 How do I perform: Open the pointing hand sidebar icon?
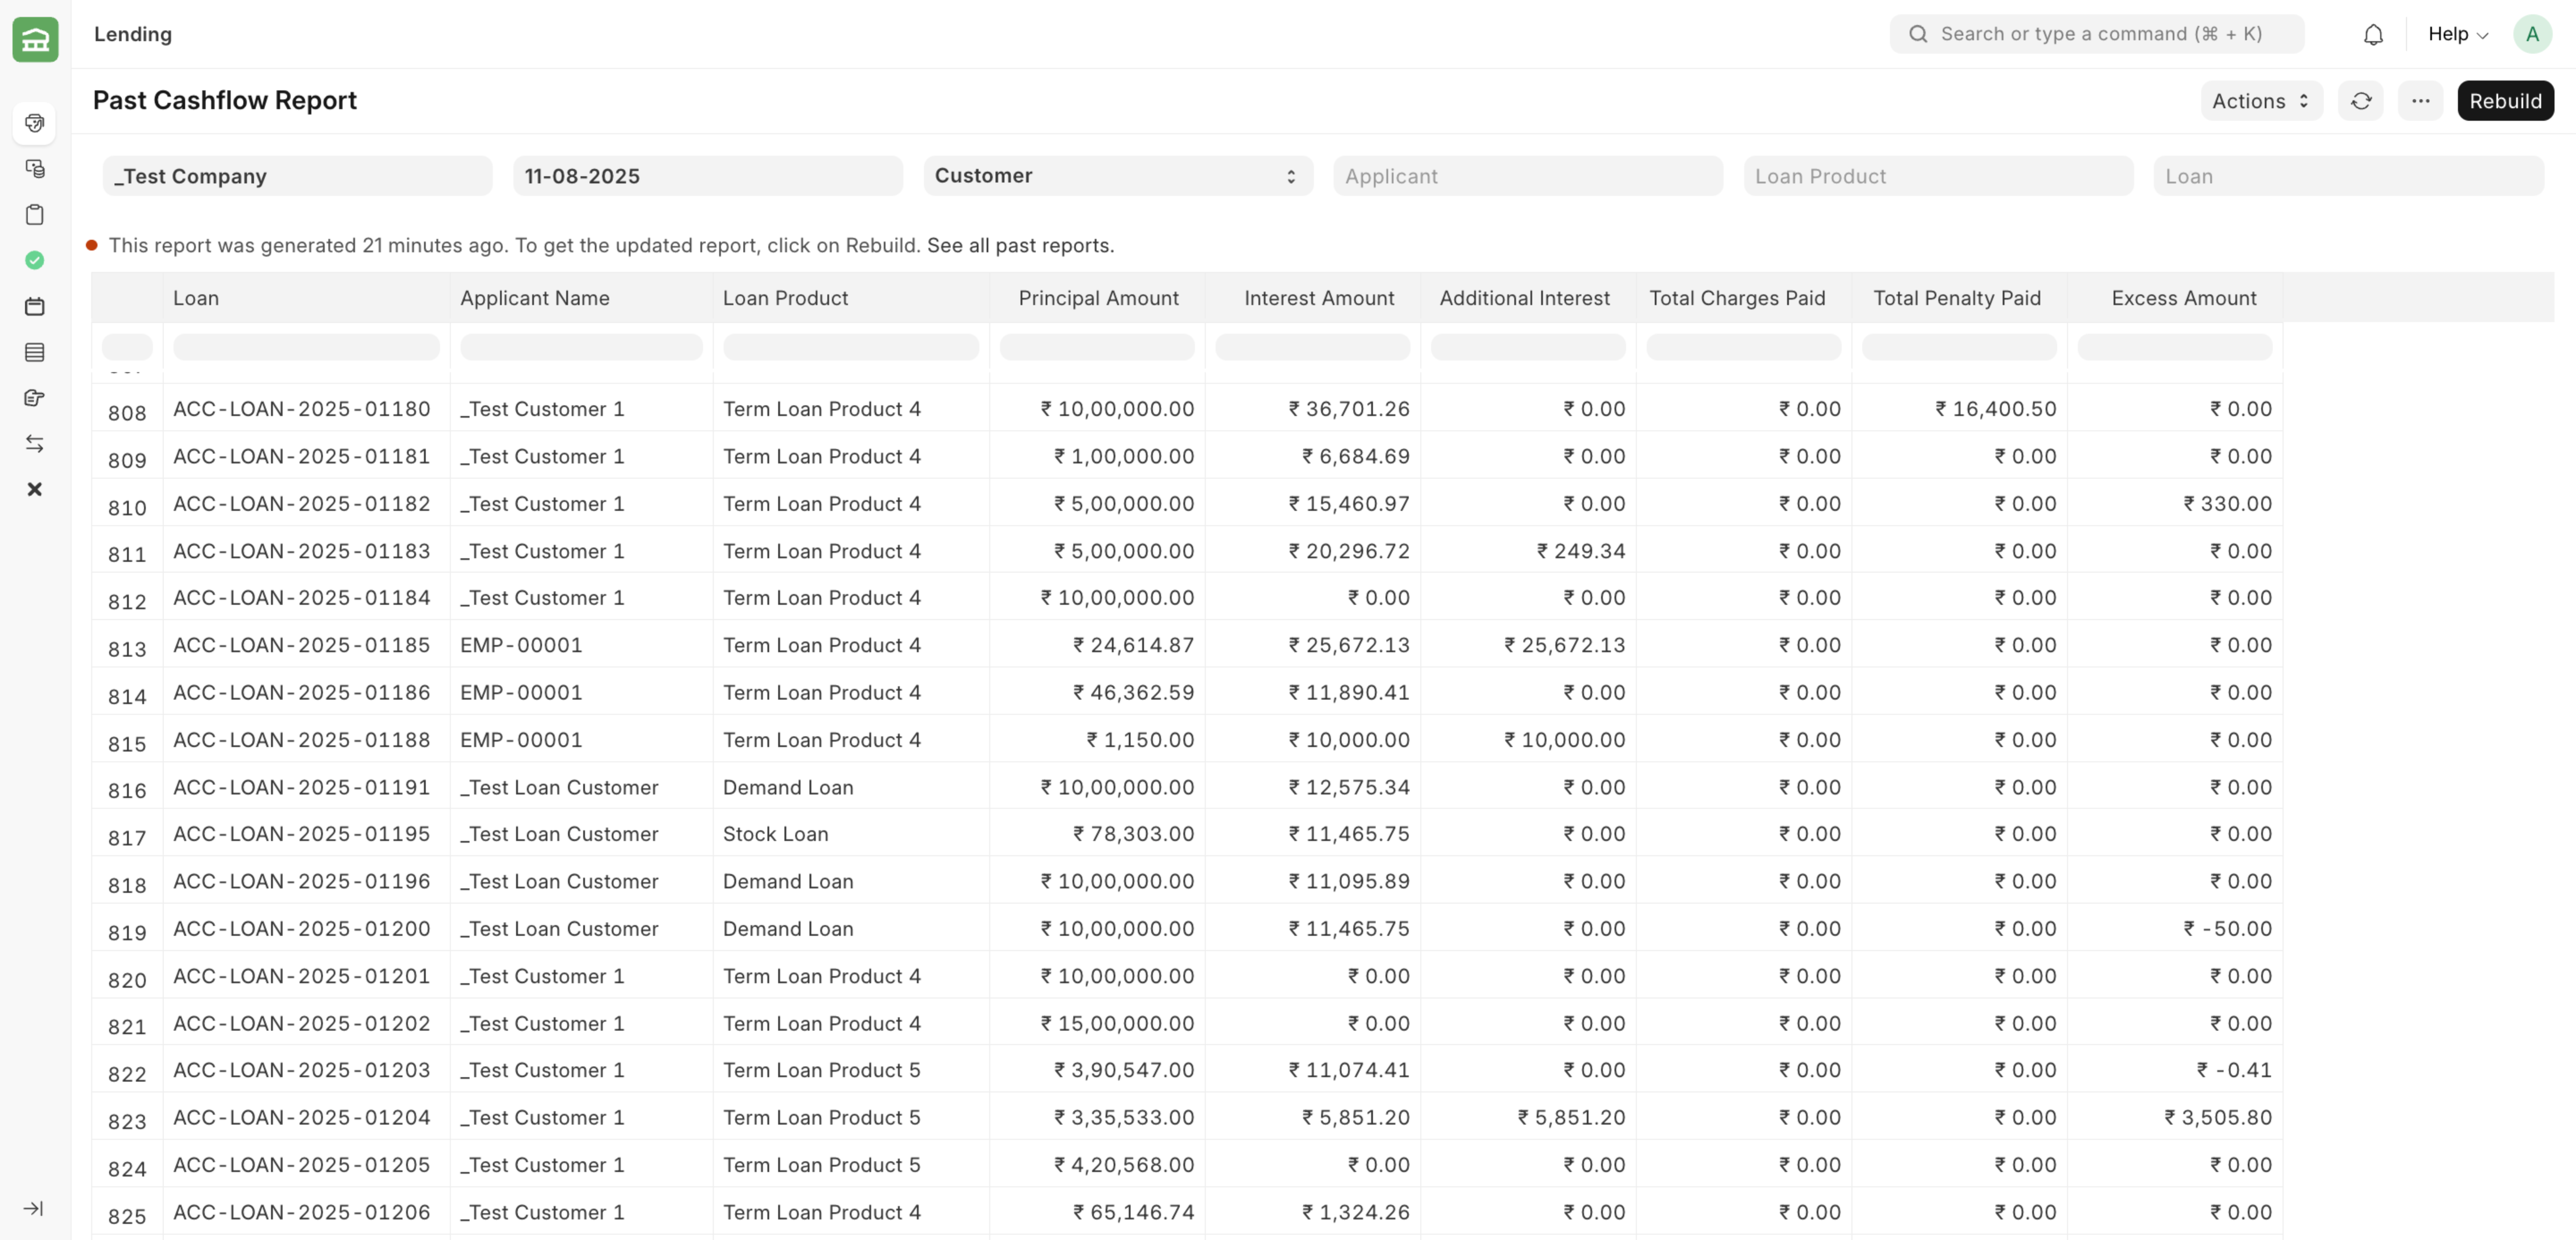35,398
